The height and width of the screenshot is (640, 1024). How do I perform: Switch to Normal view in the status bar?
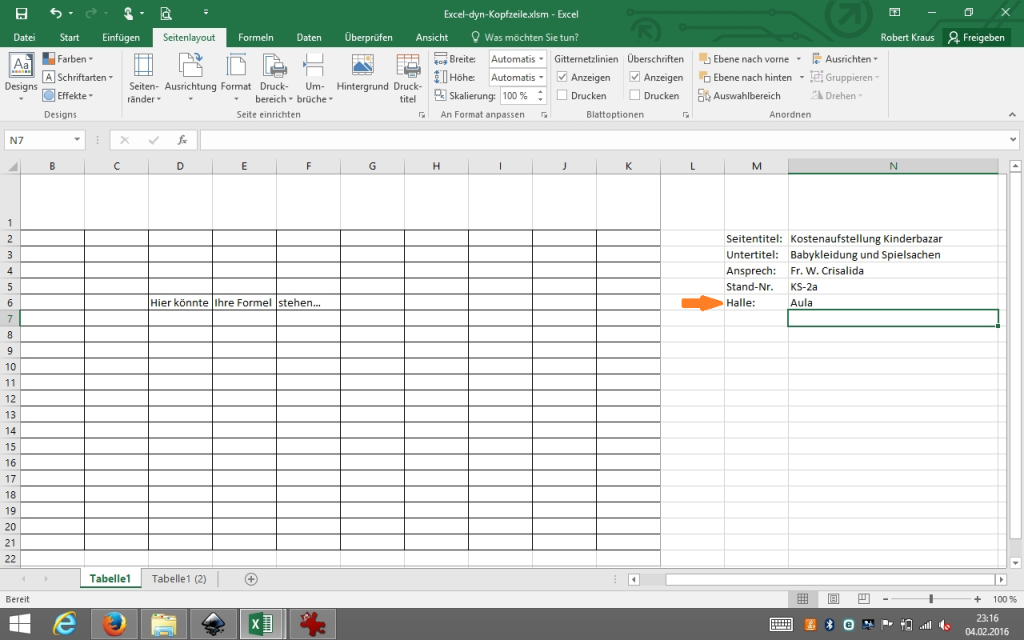pos(803,599)
